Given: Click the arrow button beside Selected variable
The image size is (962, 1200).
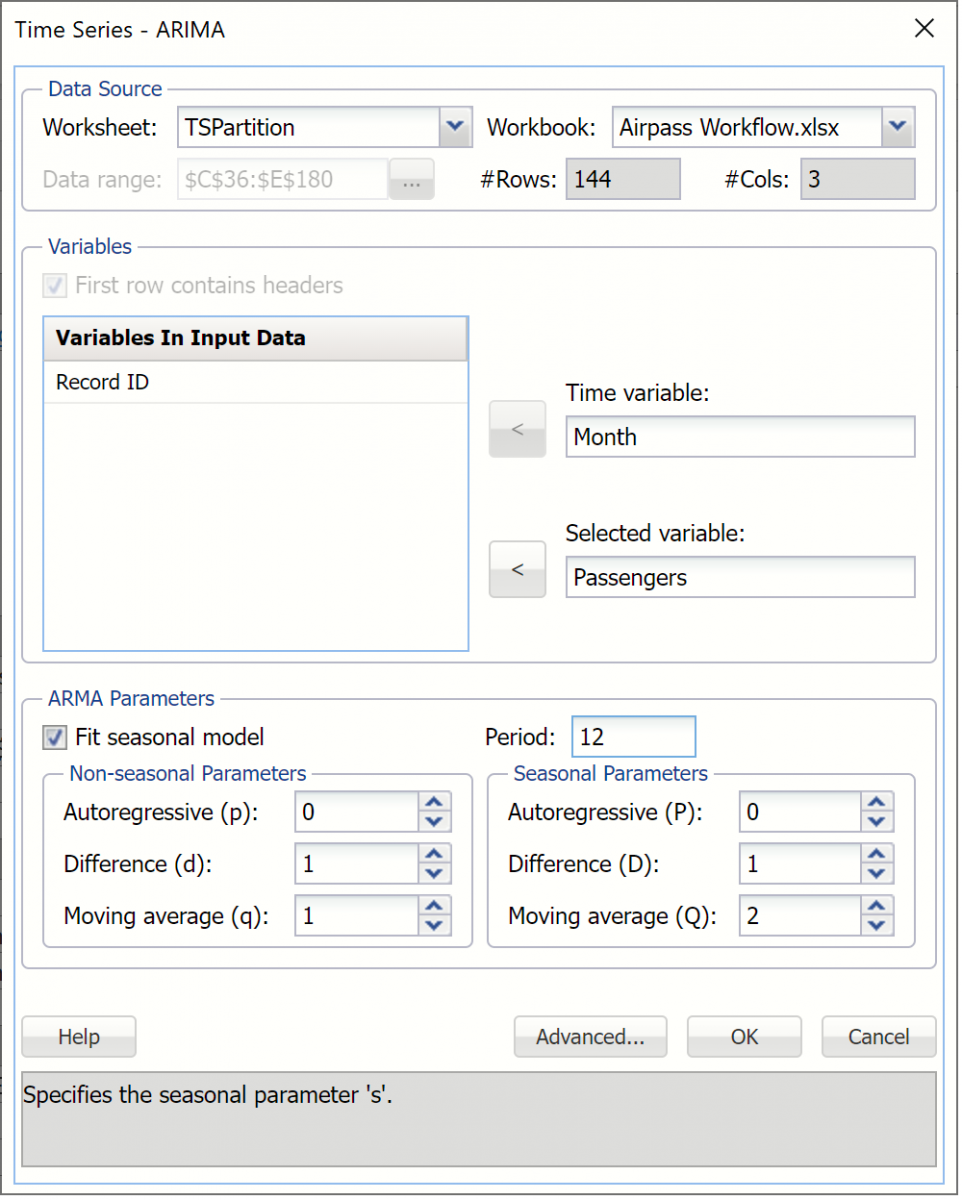Looking at the screenshot, I should point(517,569).
